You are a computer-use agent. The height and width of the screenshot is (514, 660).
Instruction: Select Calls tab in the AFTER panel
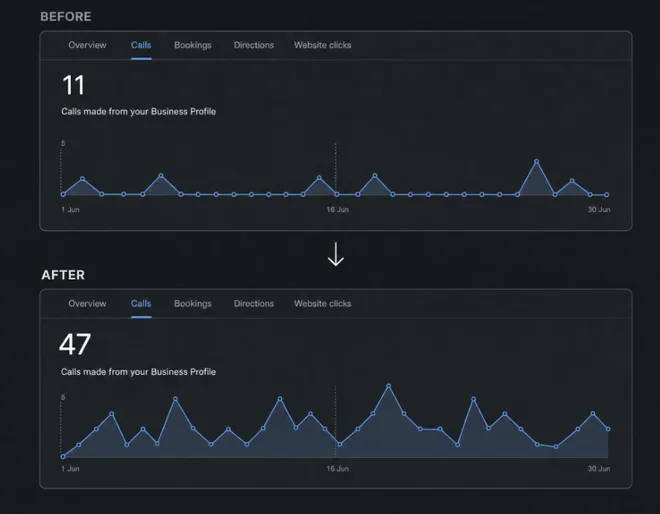coord(141,304)
